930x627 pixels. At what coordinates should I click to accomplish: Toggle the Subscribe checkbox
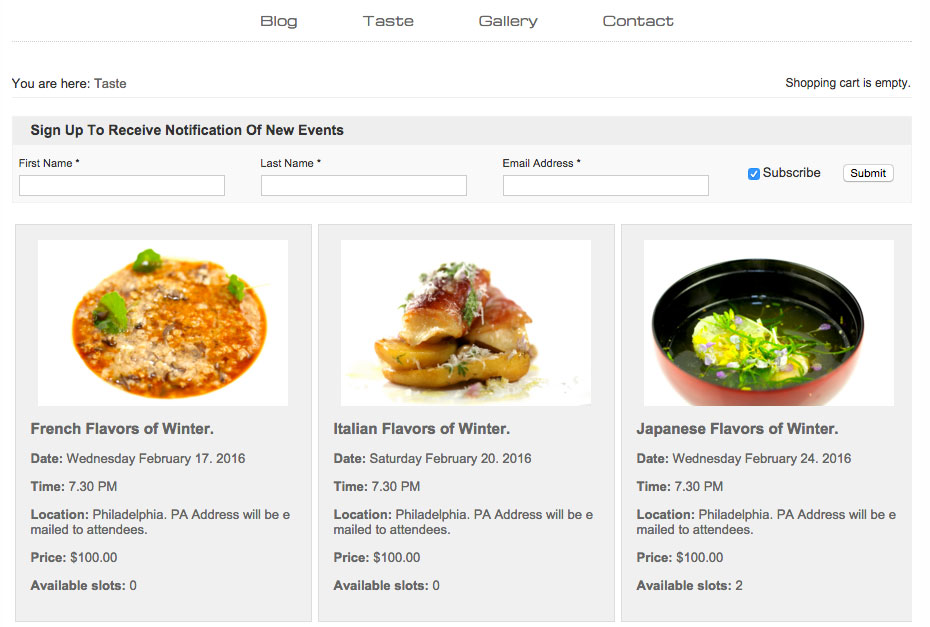coord(753,174)
